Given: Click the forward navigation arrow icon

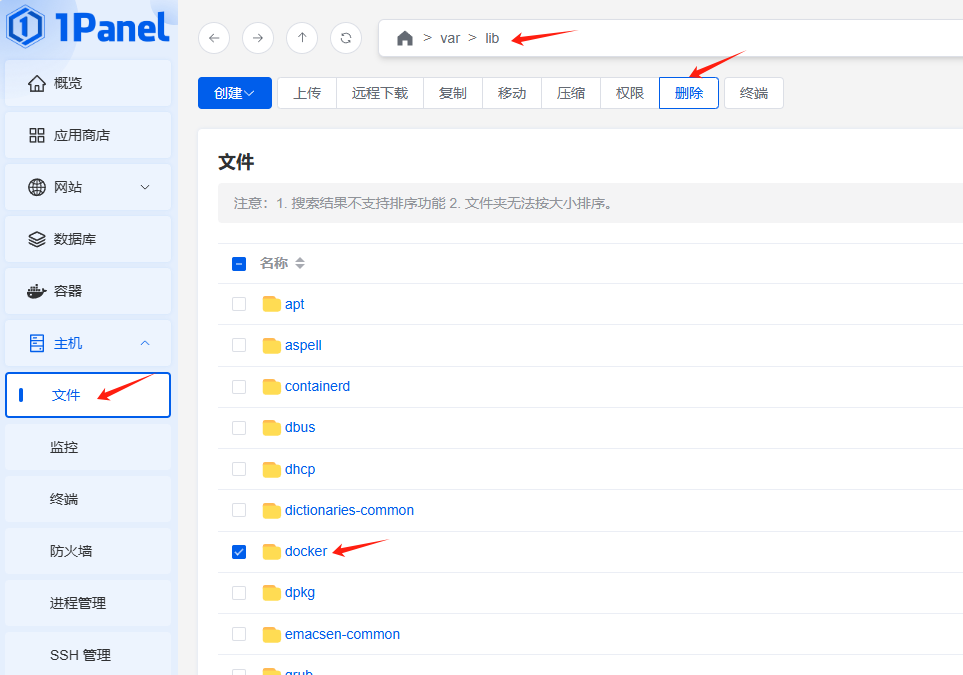Looking at the screenshot, I should (258, 38).
